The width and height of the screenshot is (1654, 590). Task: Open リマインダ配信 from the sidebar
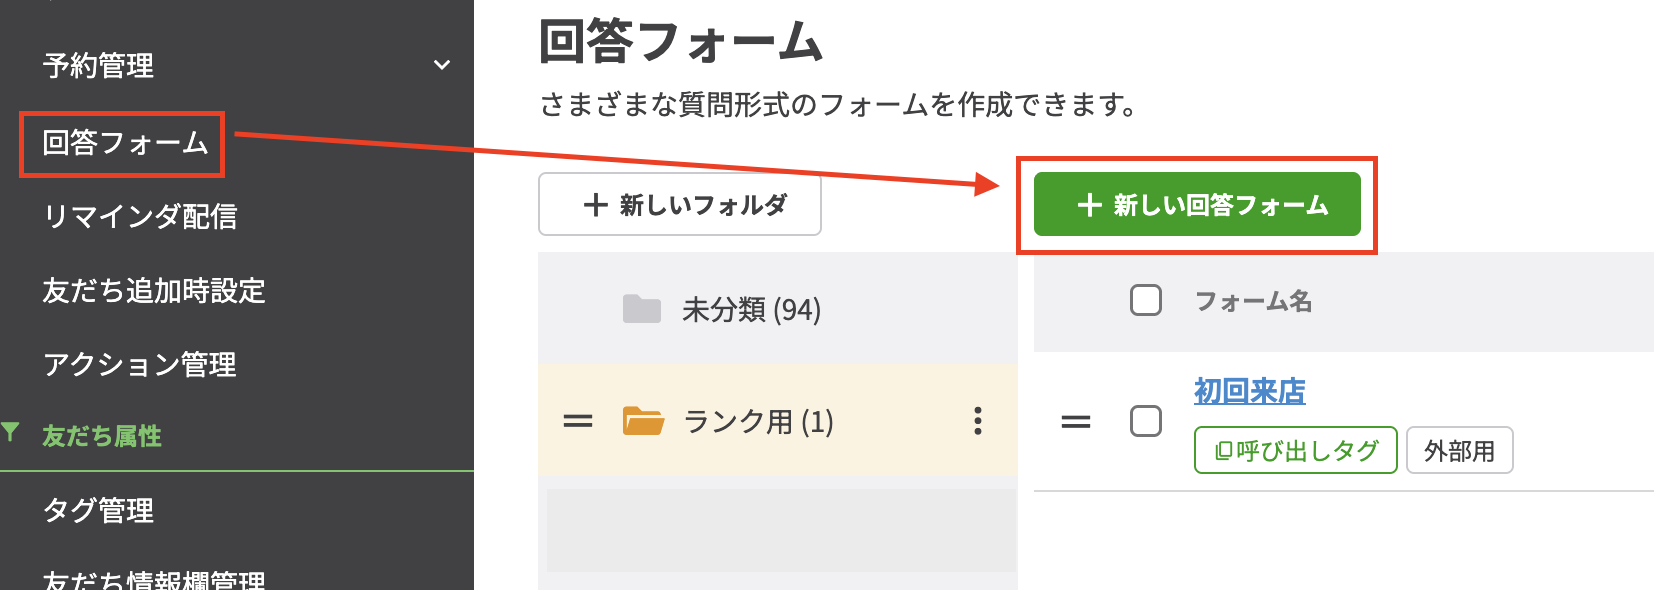click(140, 217)
